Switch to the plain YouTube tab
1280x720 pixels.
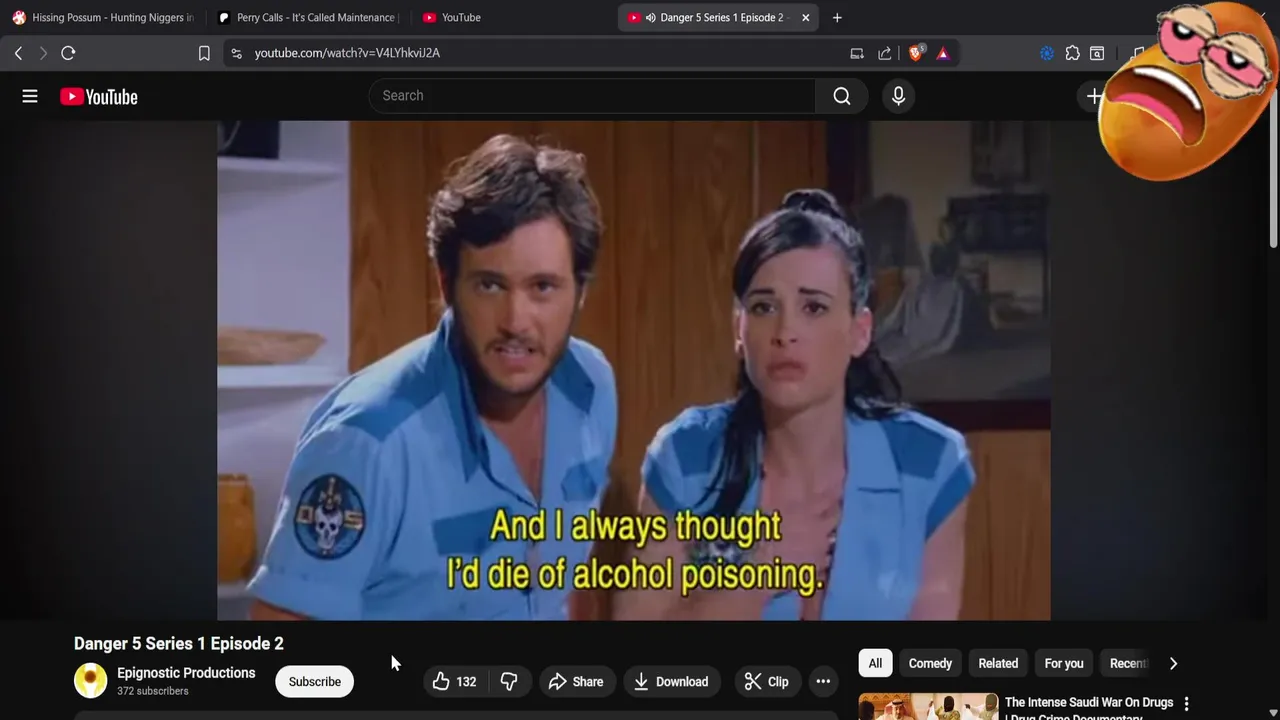[x=510, y=17]
